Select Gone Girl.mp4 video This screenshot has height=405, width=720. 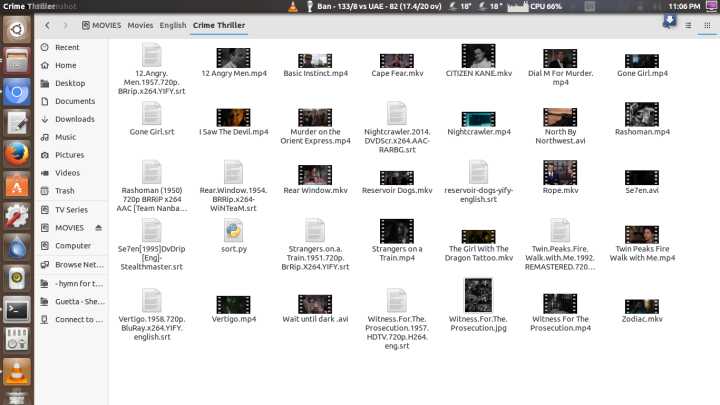coord(642,65)
